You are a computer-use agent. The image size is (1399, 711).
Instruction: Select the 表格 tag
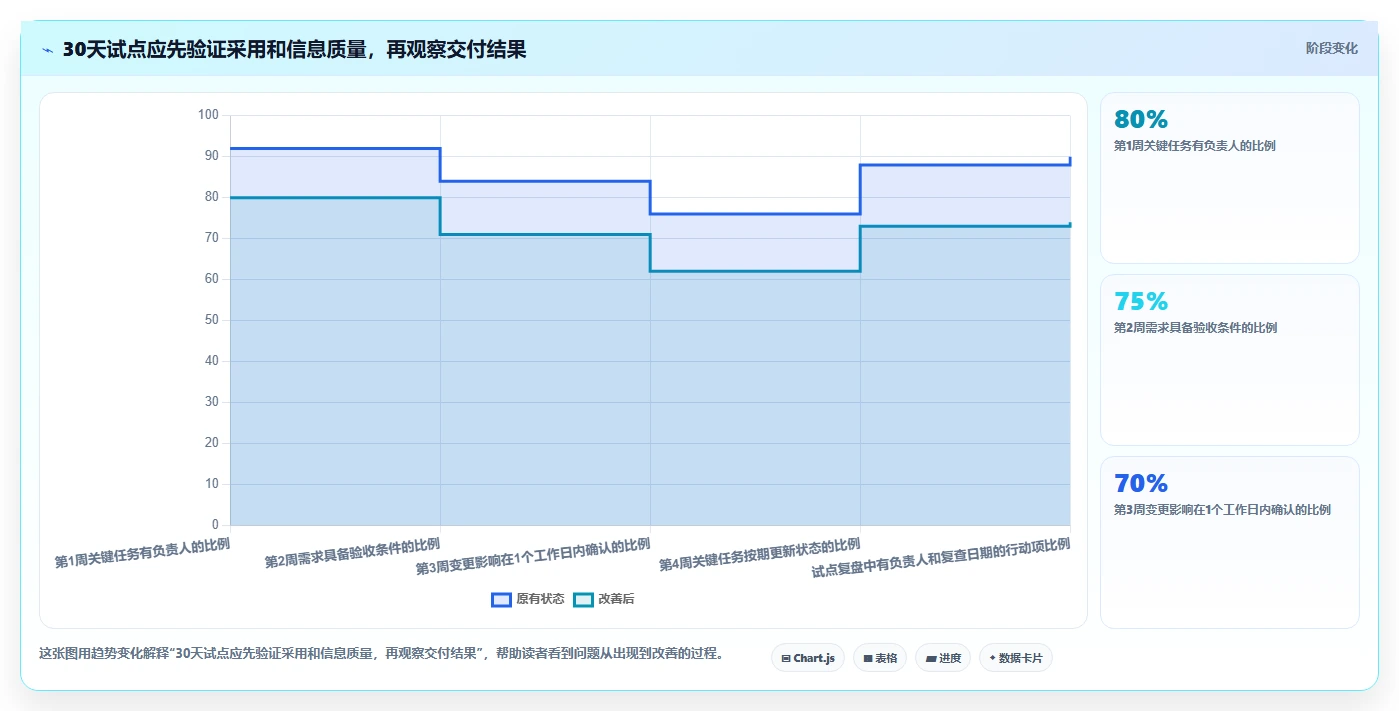[x=880, y=658]
